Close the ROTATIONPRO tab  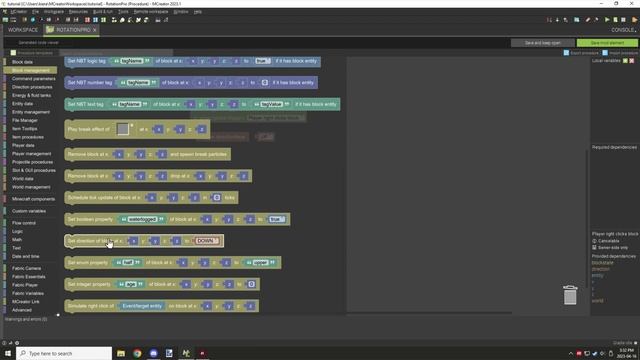click(95, 30)
